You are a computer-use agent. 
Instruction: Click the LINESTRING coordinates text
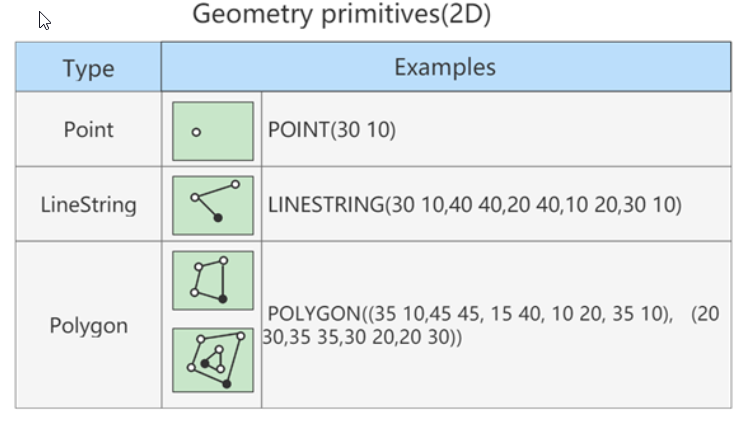[475, 205]
